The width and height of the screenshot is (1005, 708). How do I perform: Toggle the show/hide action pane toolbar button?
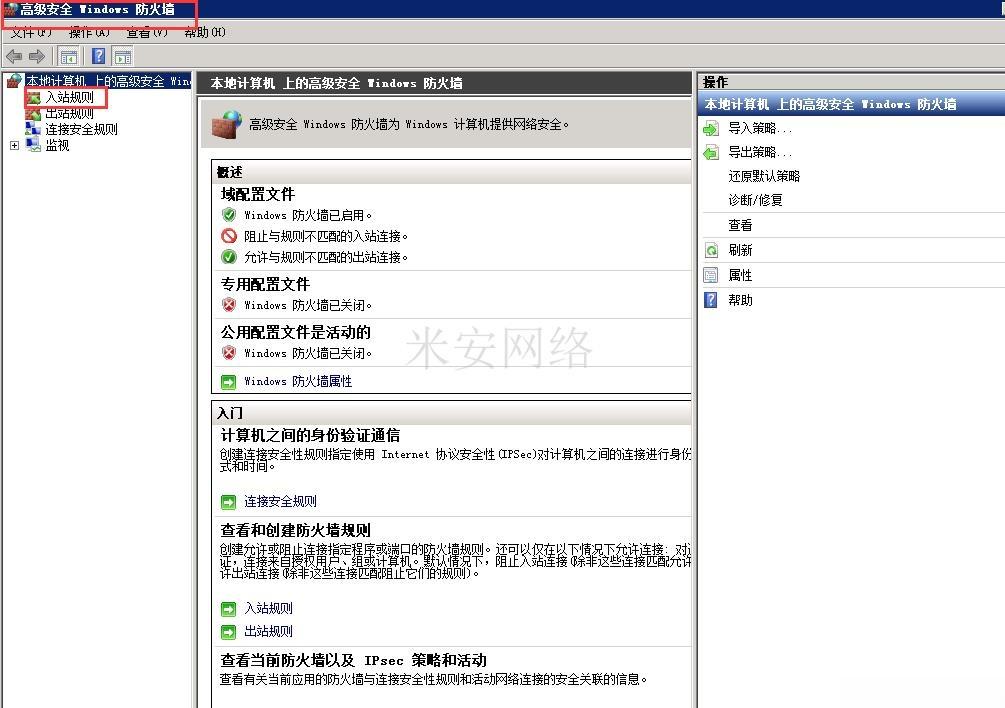pyautogui.click(x=123, y=56)
